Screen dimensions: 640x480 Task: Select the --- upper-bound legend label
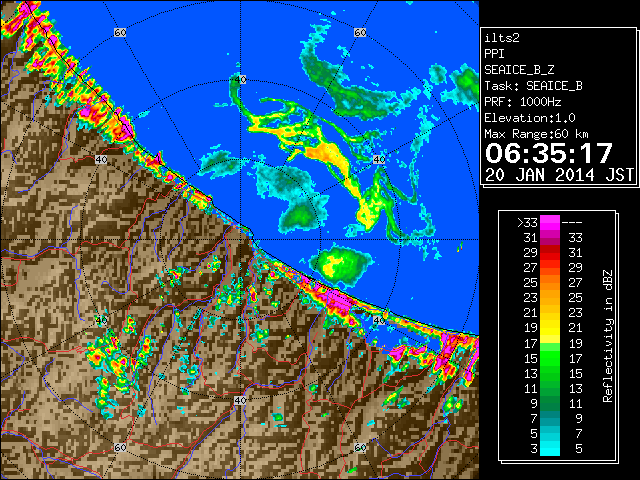pos(572,223)
